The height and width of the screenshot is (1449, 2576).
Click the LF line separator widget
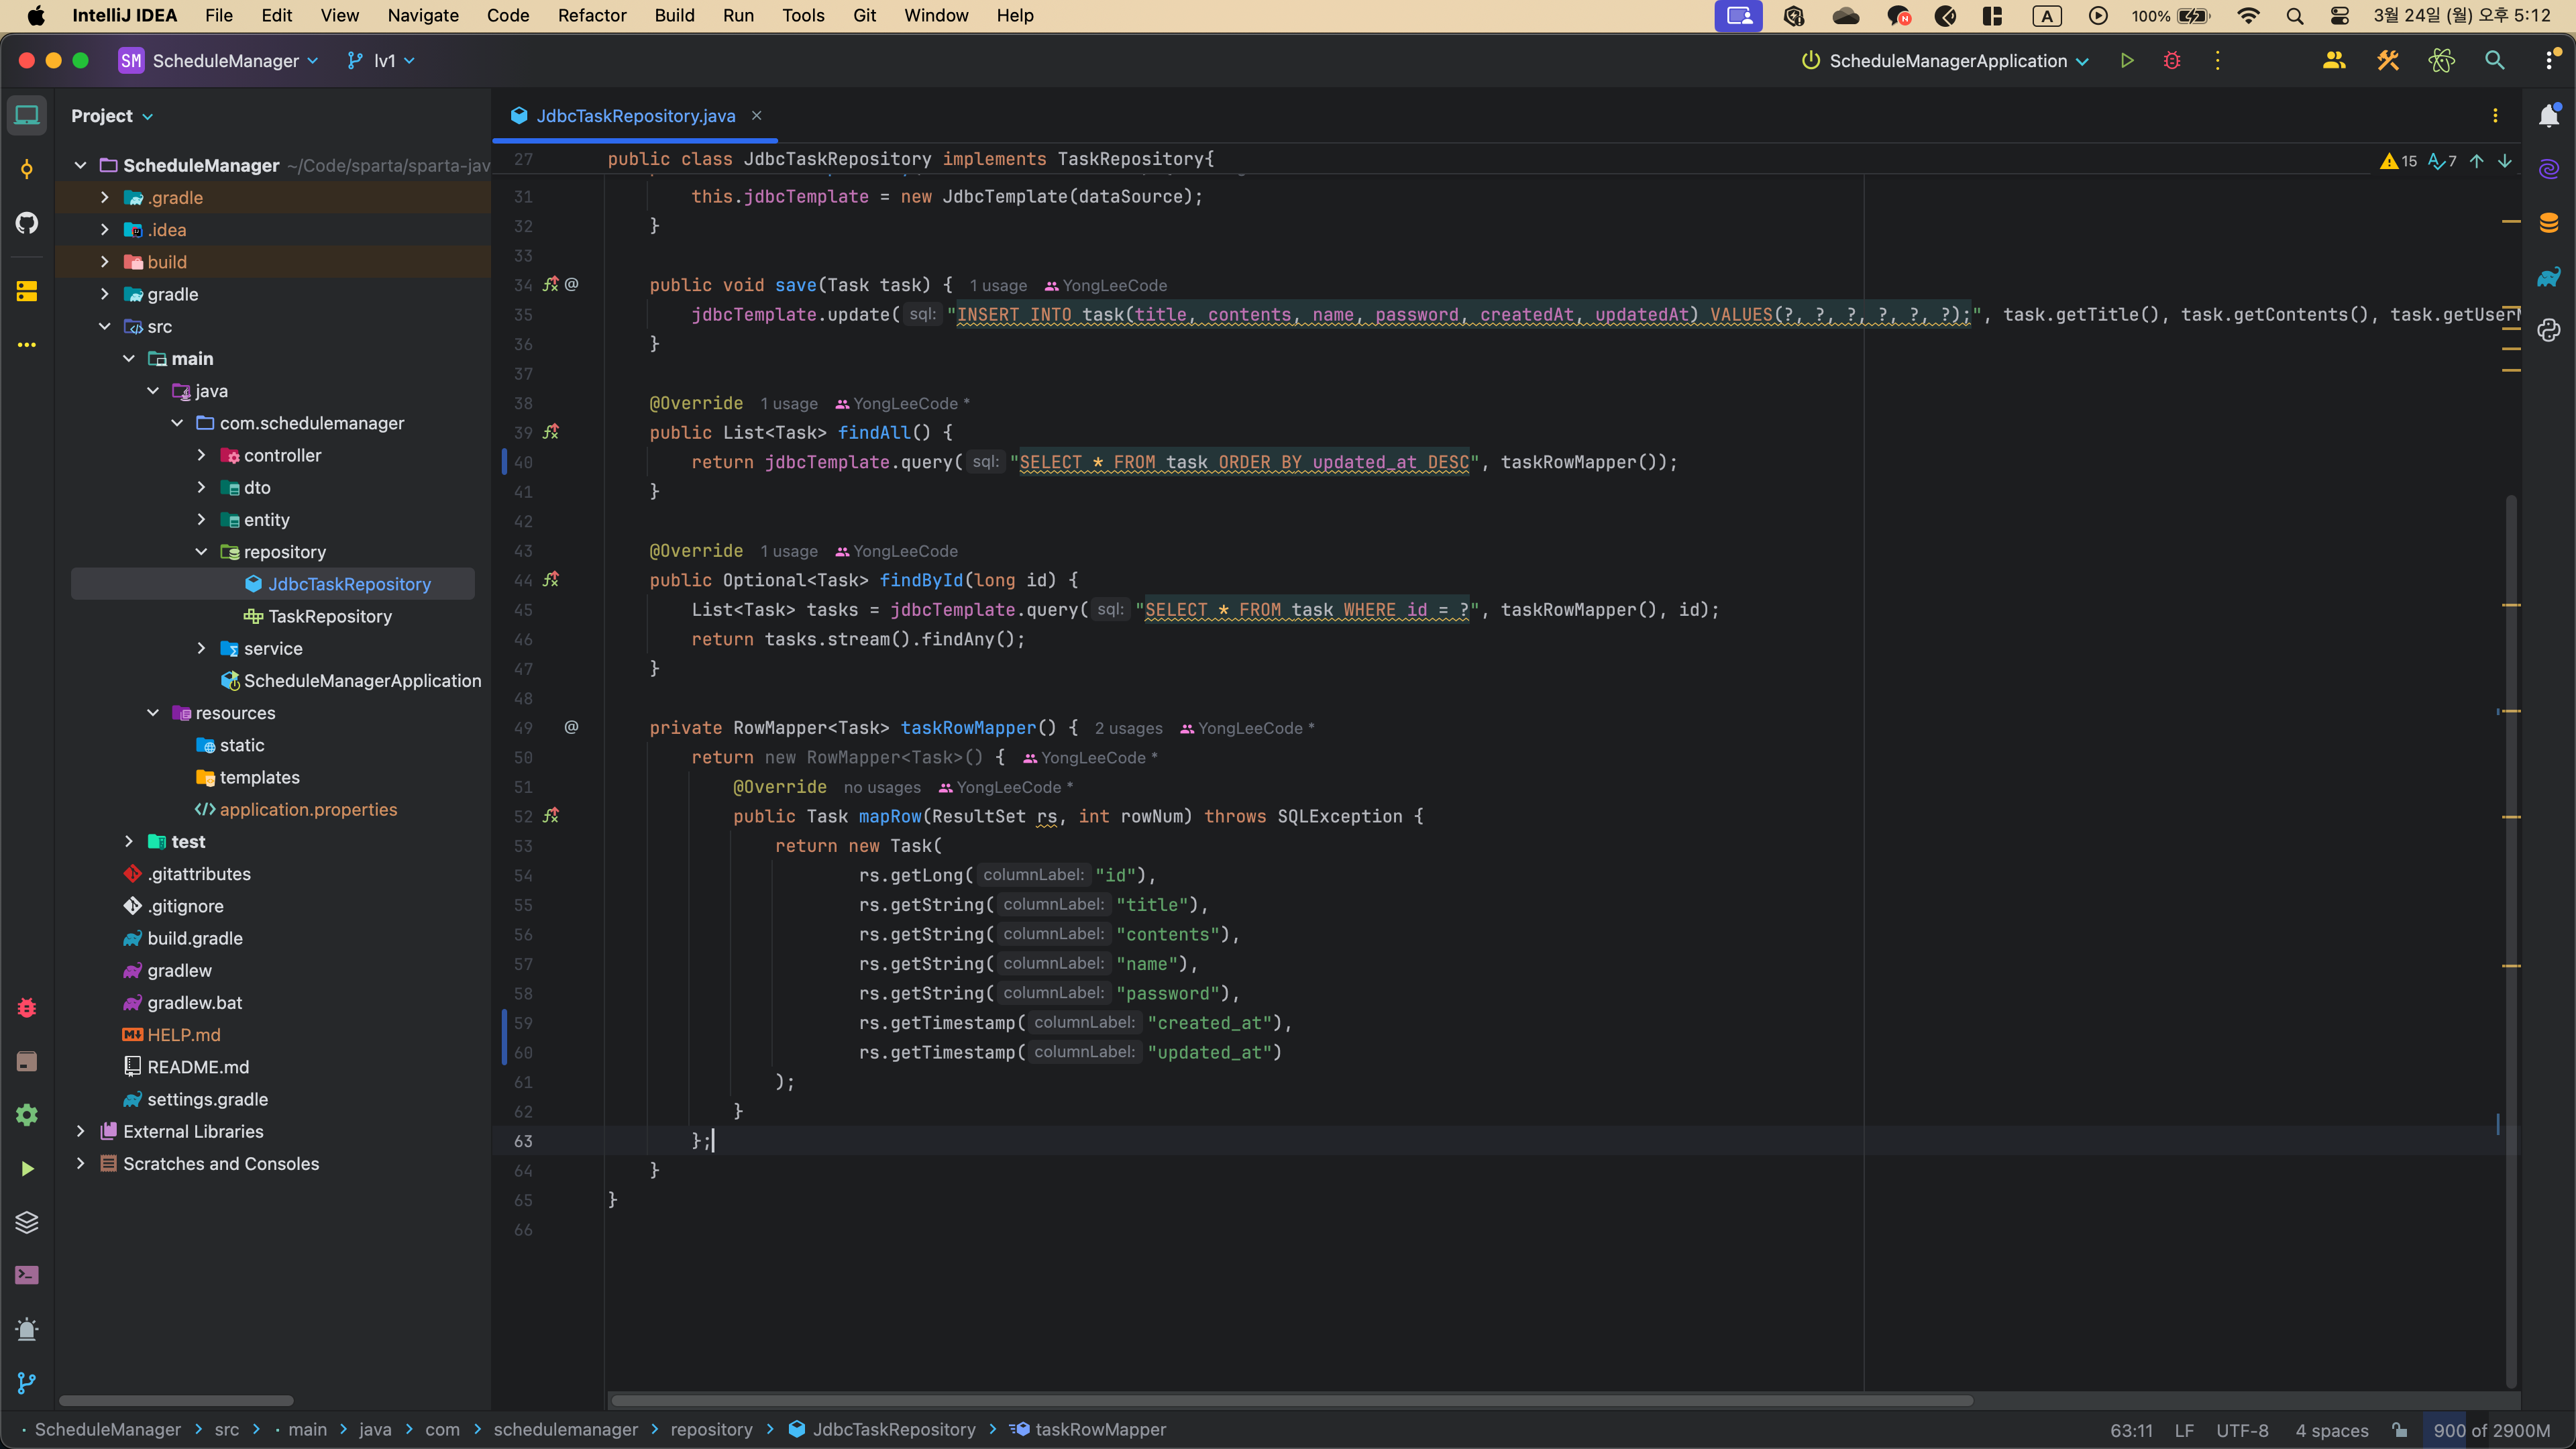(2184, 1430)
